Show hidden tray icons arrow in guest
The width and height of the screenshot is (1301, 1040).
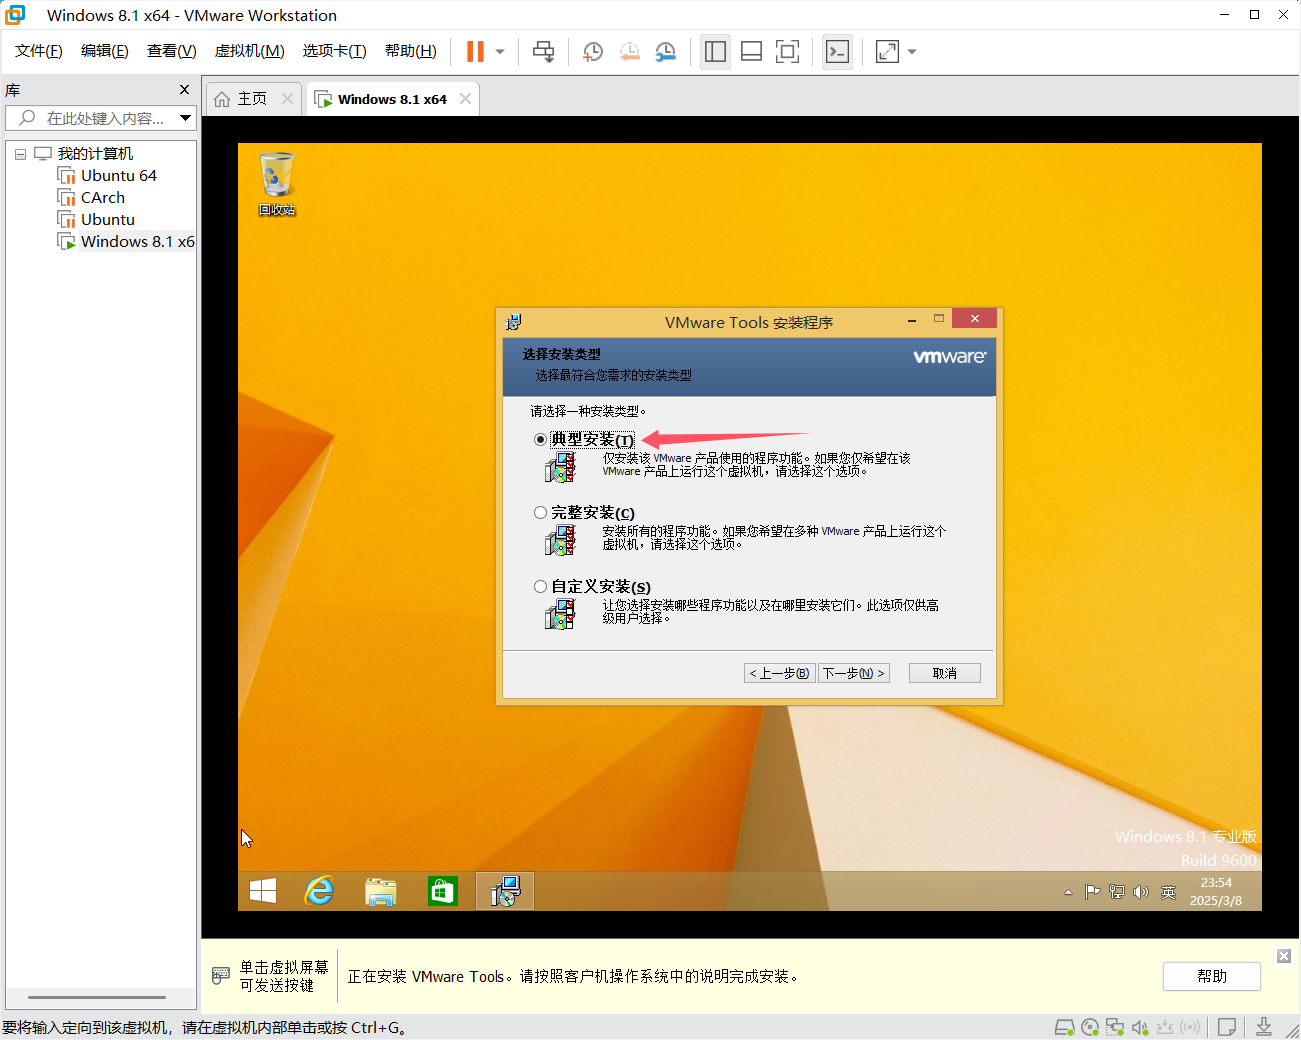(x=1068, y=891)
